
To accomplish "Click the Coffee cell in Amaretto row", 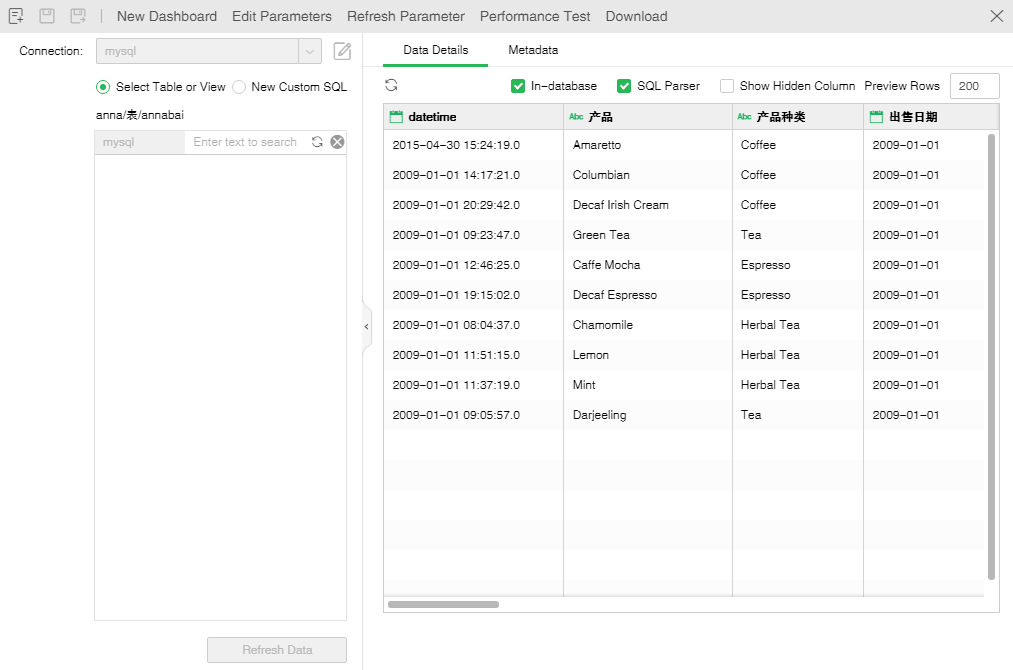I will [798, 145].
